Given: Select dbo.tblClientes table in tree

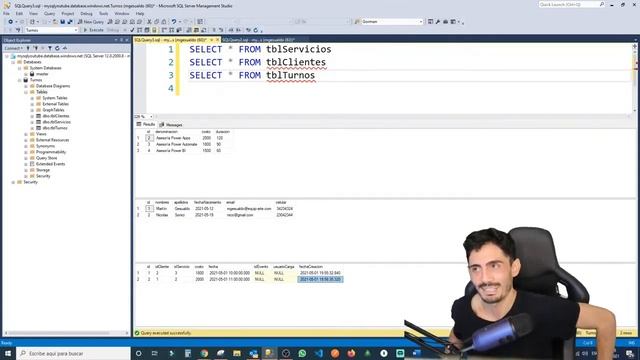Looking at the screenshot, I should click(x=56, y=116).
